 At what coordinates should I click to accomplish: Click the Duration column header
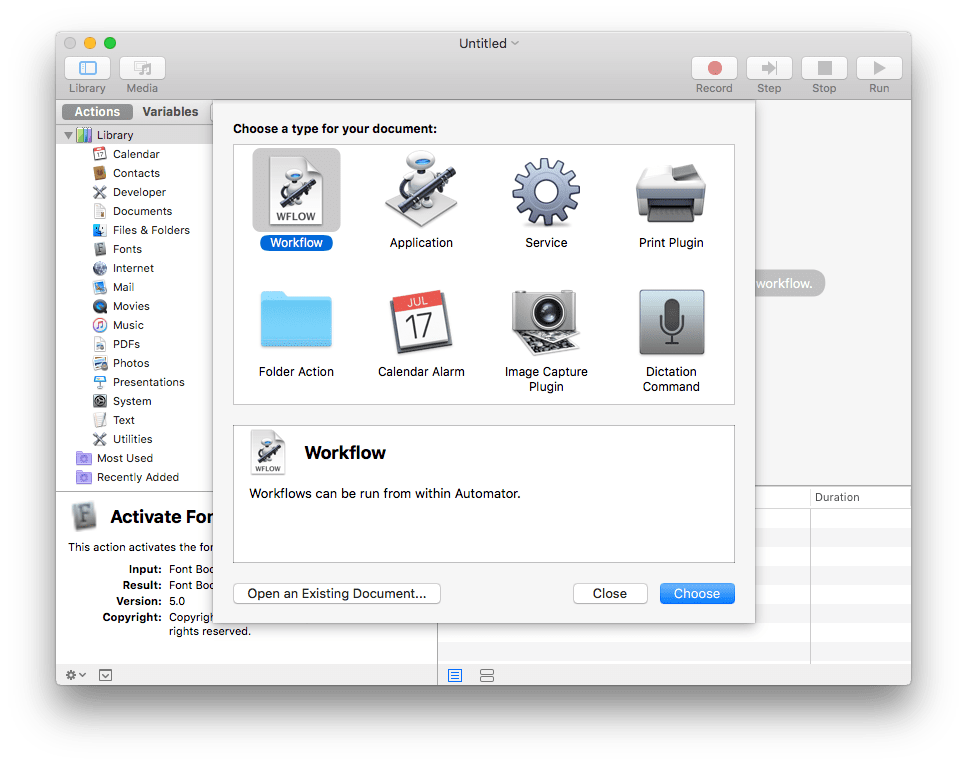[860, 497]
